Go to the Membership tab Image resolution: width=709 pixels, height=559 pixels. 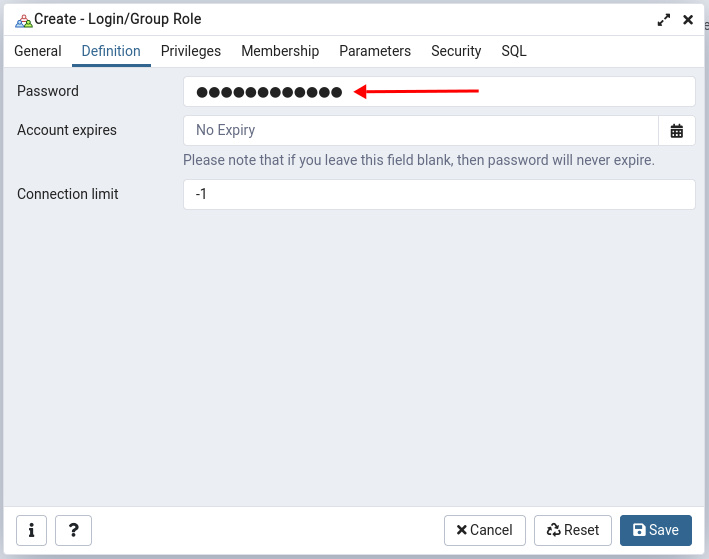[280, 51]
